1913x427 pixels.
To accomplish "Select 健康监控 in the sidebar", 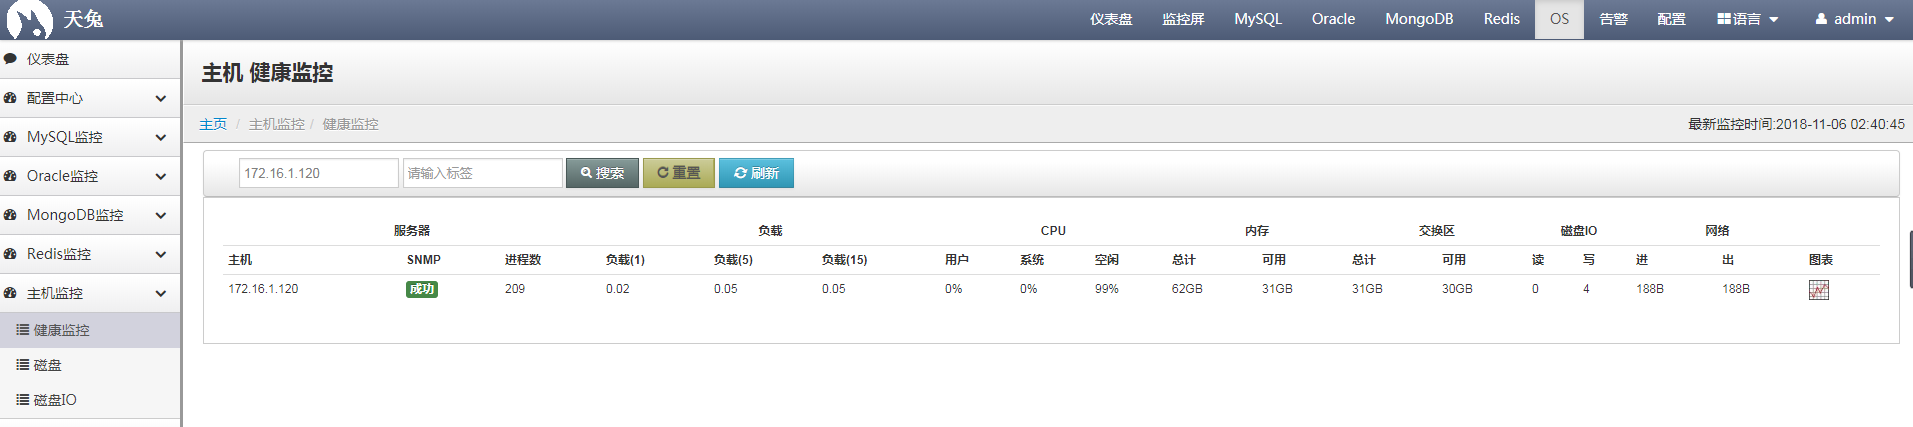I will (62, 330).
